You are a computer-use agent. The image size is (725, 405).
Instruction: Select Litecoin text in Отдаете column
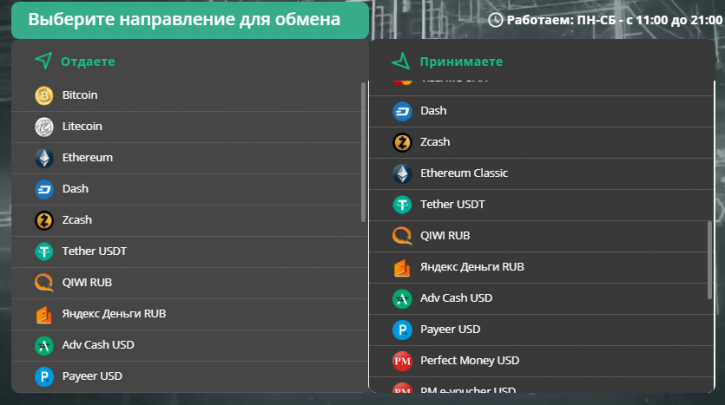point(82,126)
